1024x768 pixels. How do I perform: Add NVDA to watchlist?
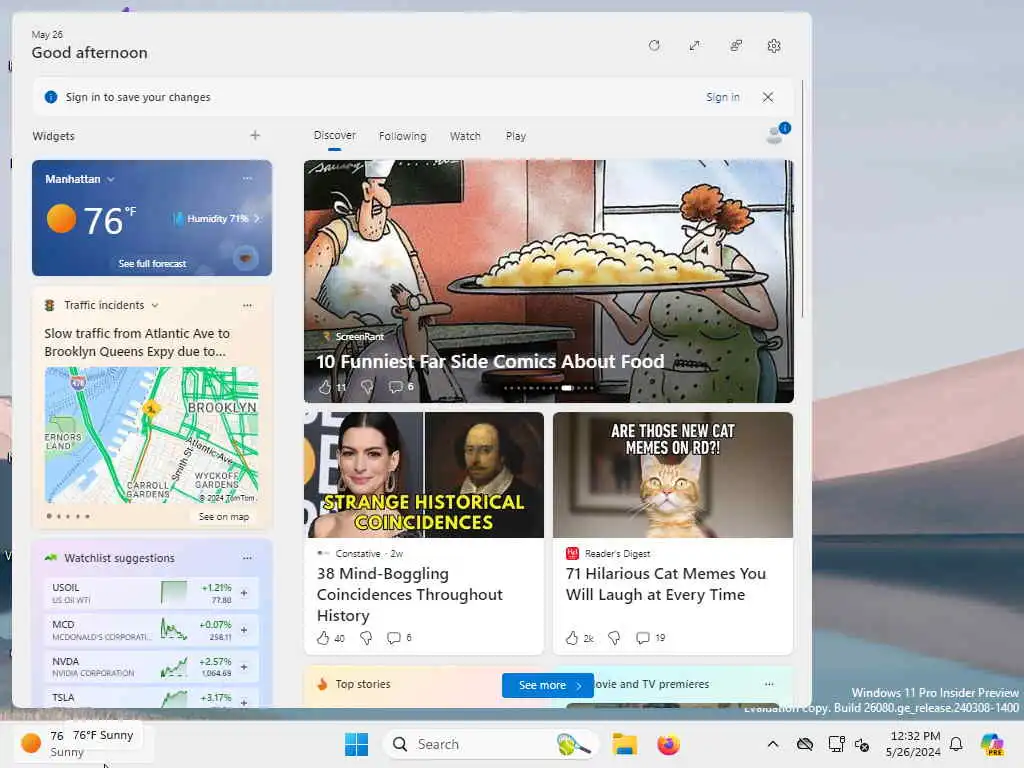click(244, 667)
